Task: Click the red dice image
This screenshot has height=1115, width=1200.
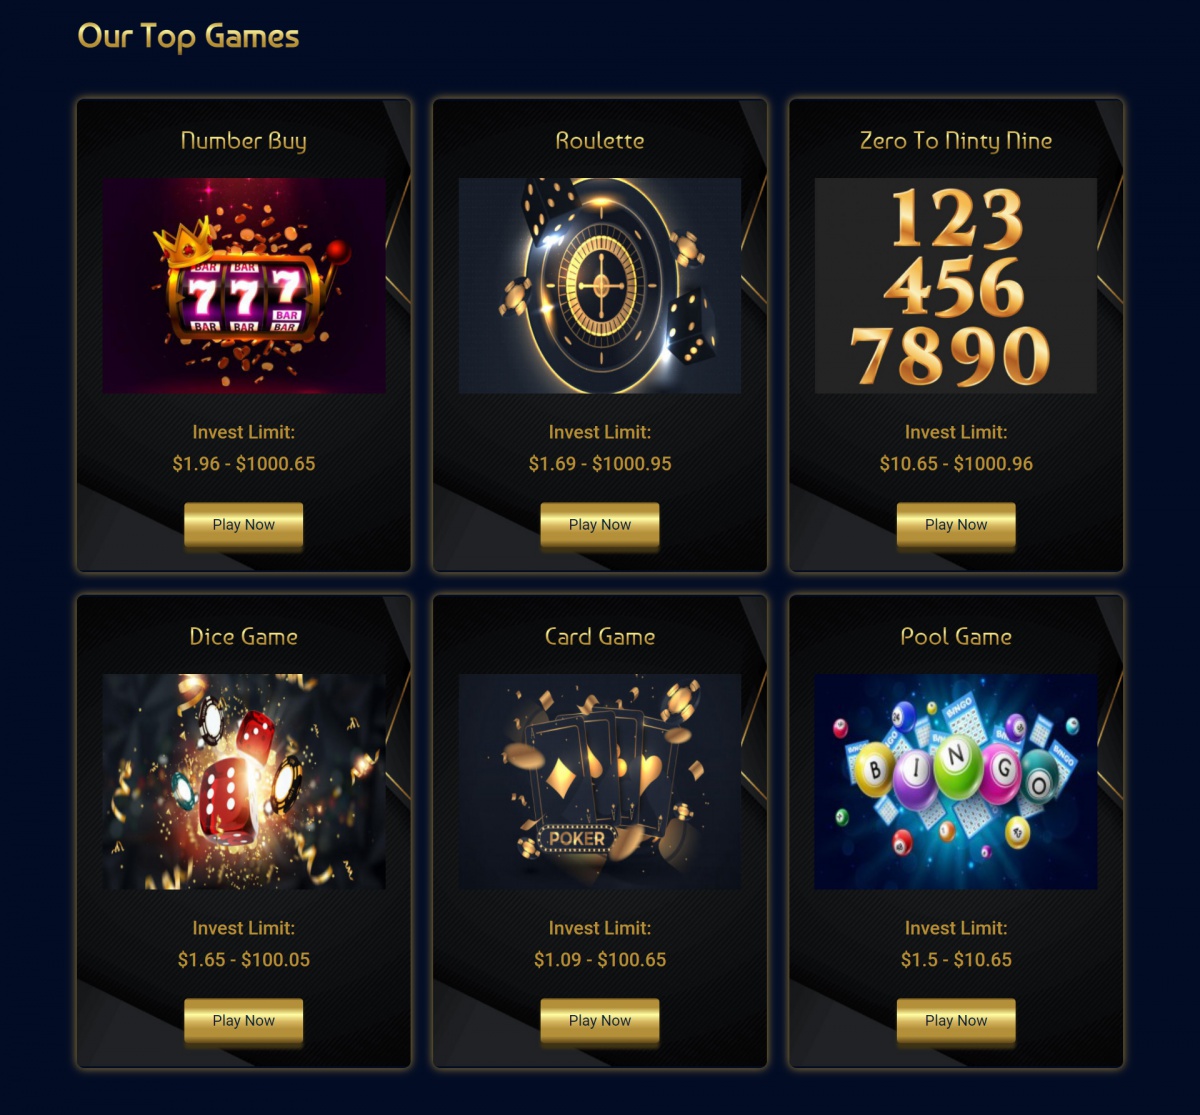Action: click(x=244, y=782)
